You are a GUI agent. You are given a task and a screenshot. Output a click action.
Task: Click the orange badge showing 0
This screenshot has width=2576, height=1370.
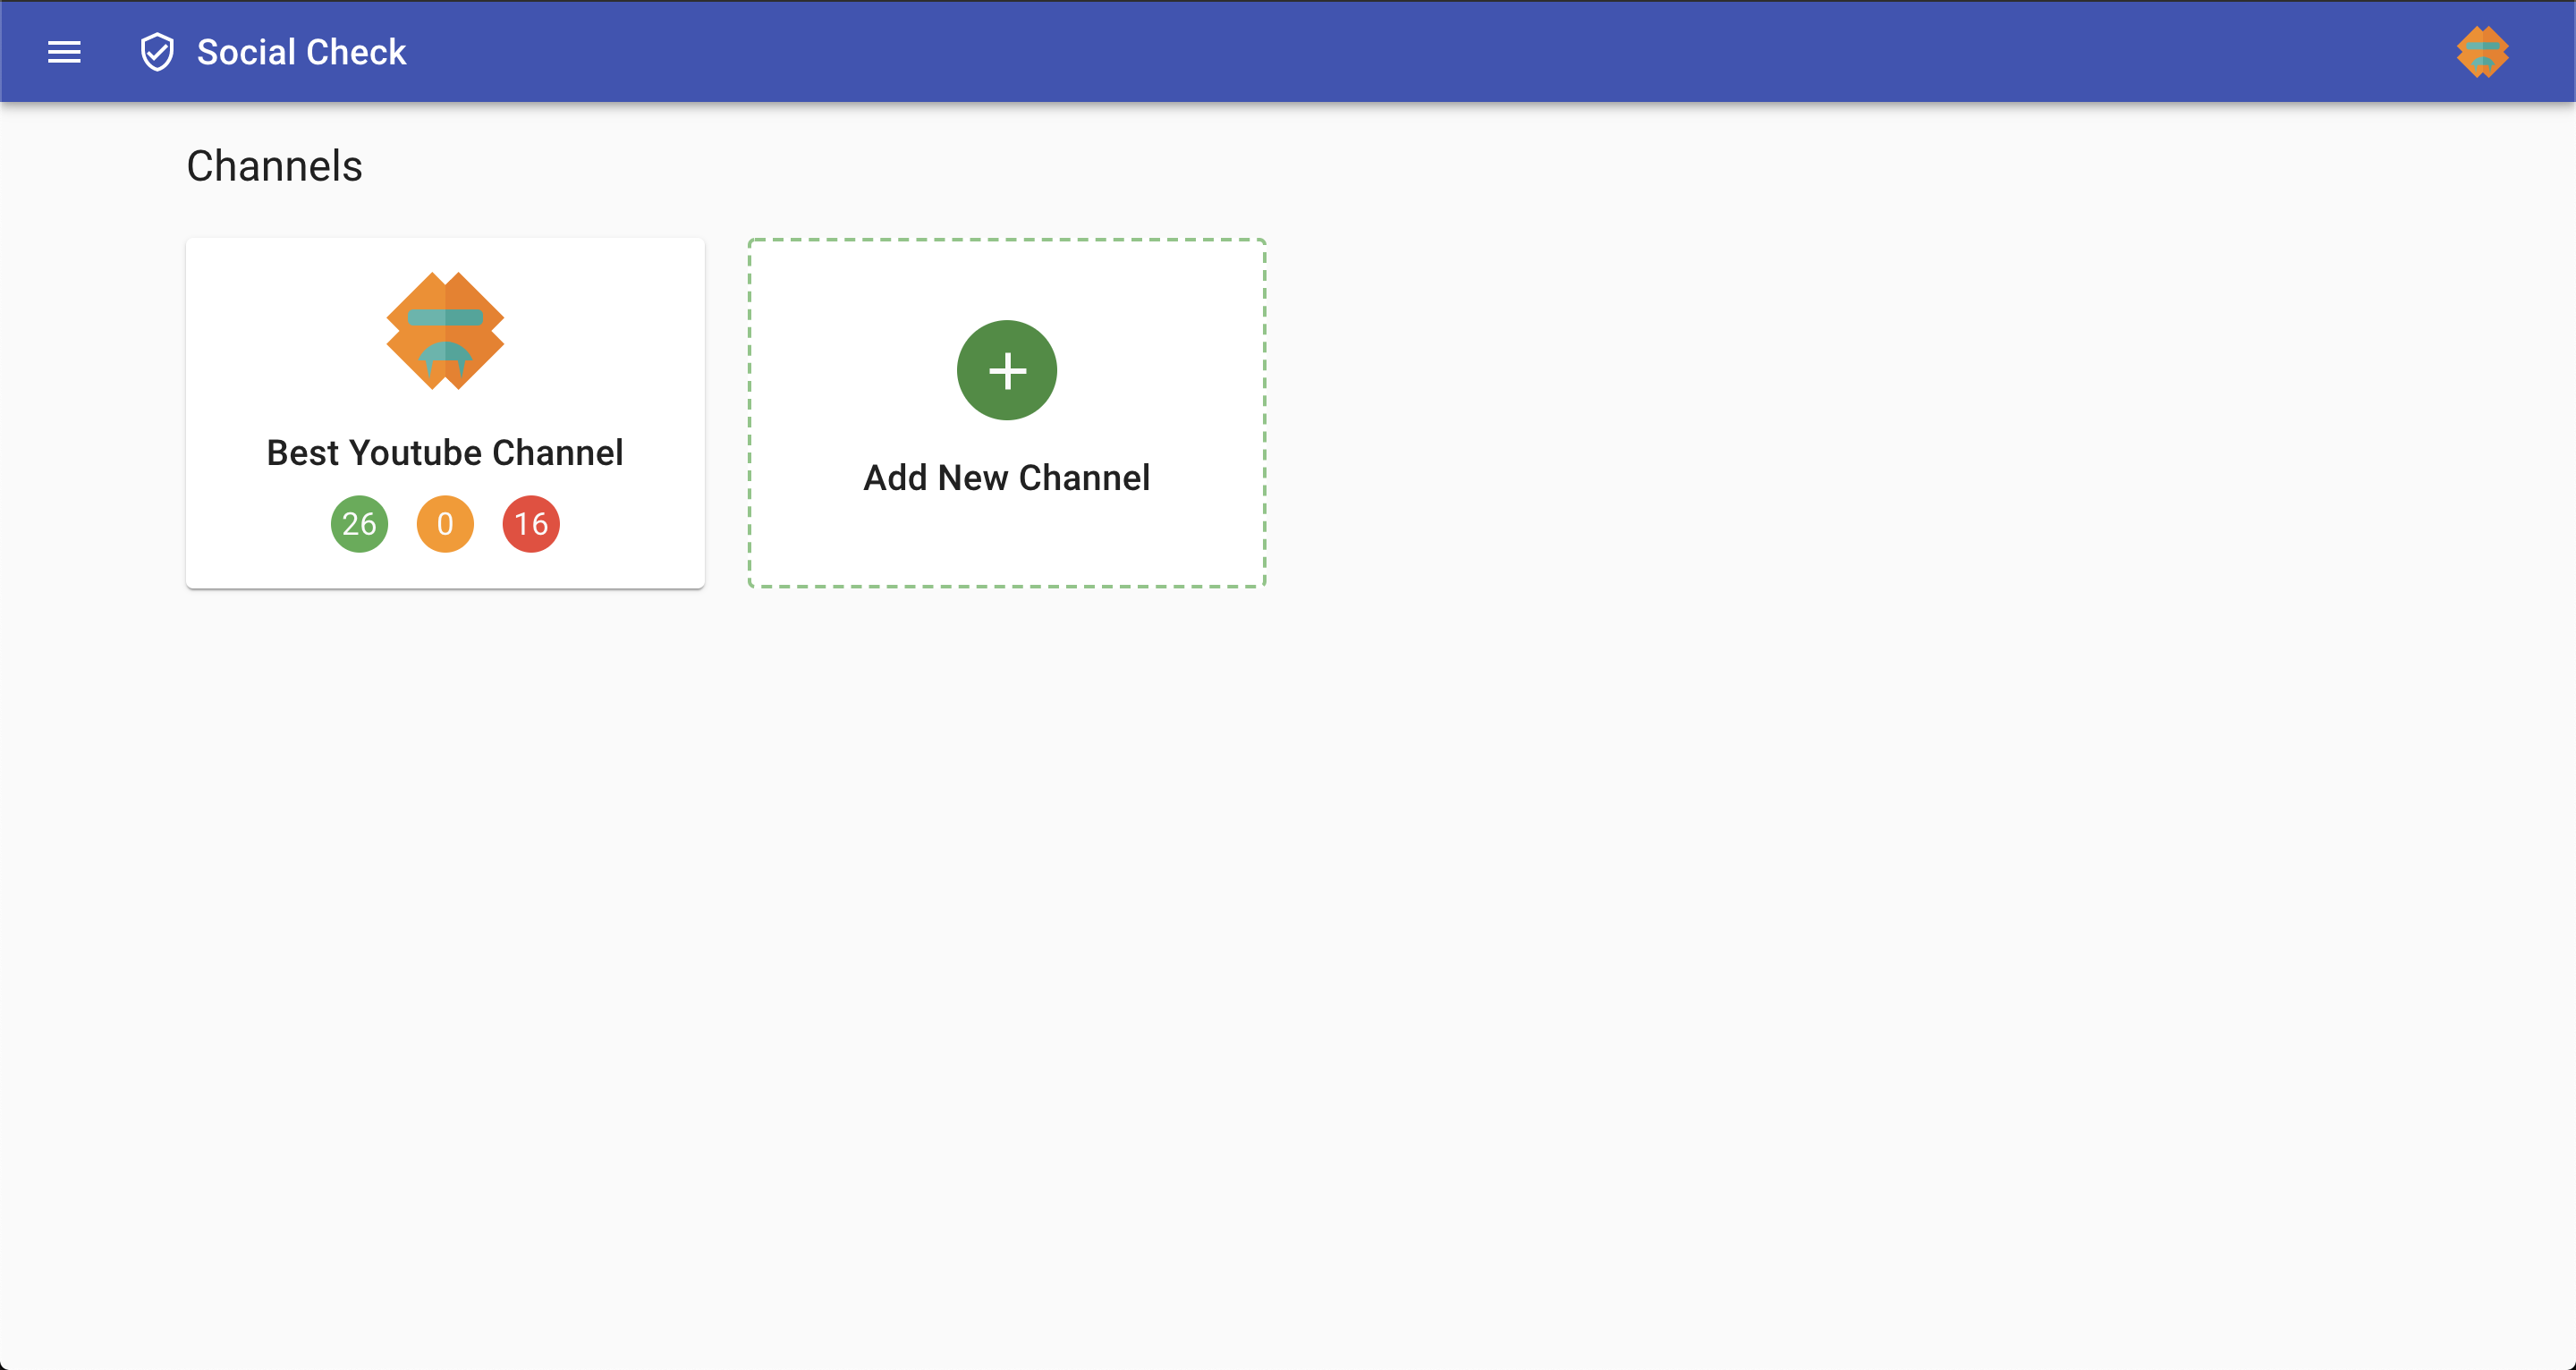(x=445, y=523)
